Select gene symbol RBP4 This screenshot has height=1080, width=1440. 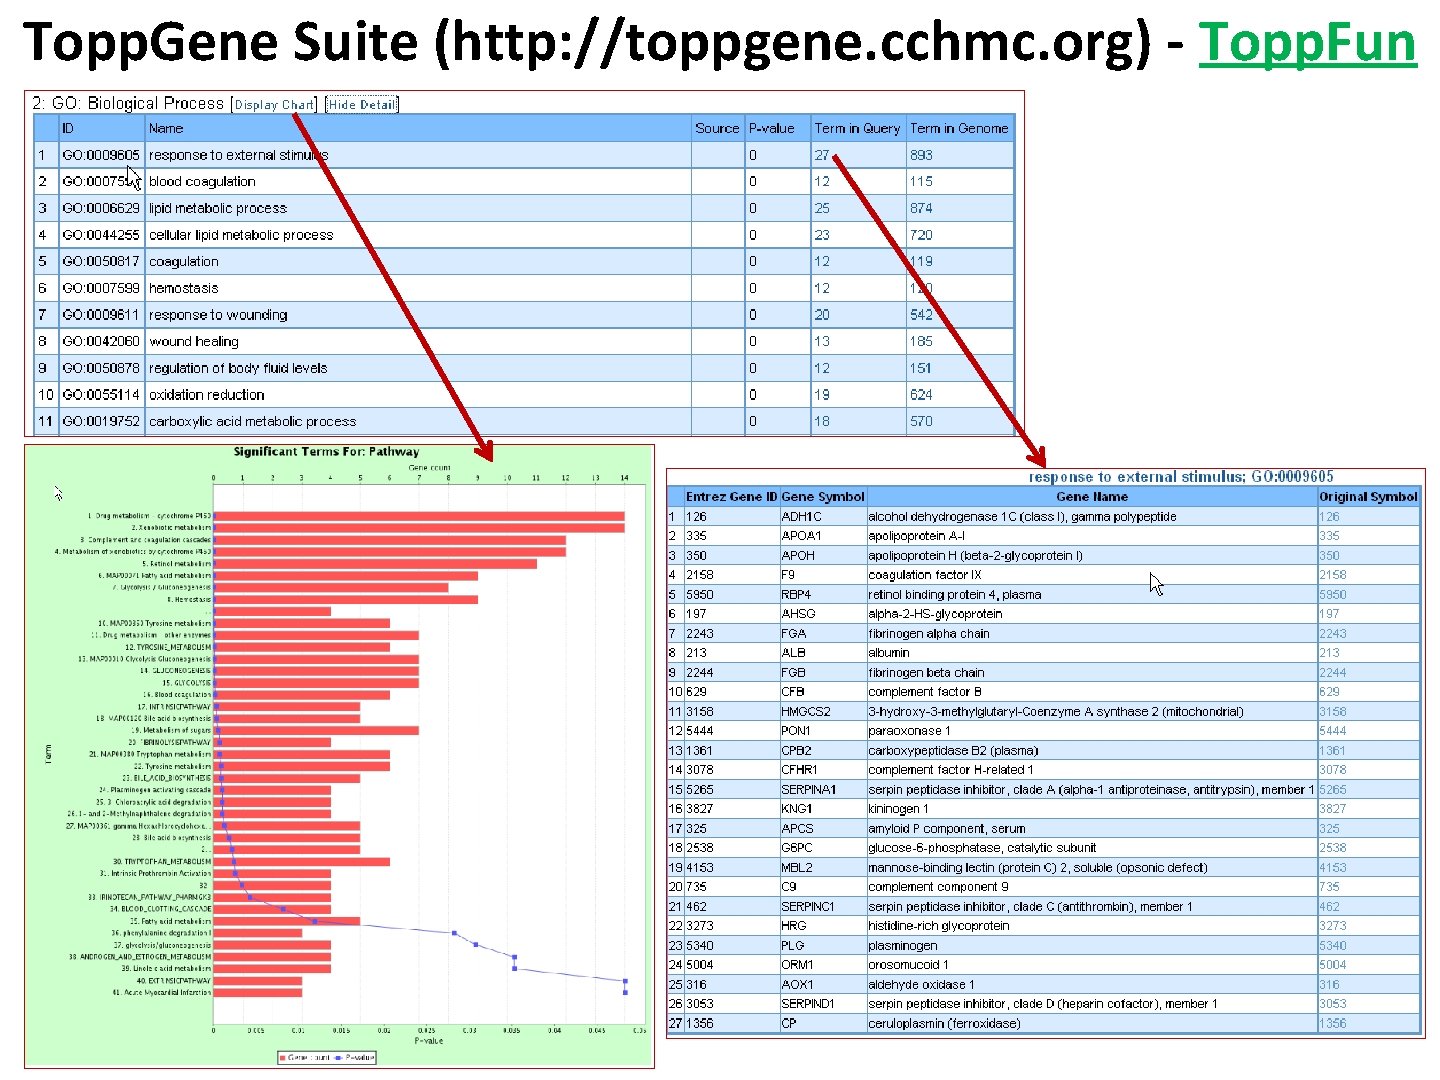click(x=796, y=594)
